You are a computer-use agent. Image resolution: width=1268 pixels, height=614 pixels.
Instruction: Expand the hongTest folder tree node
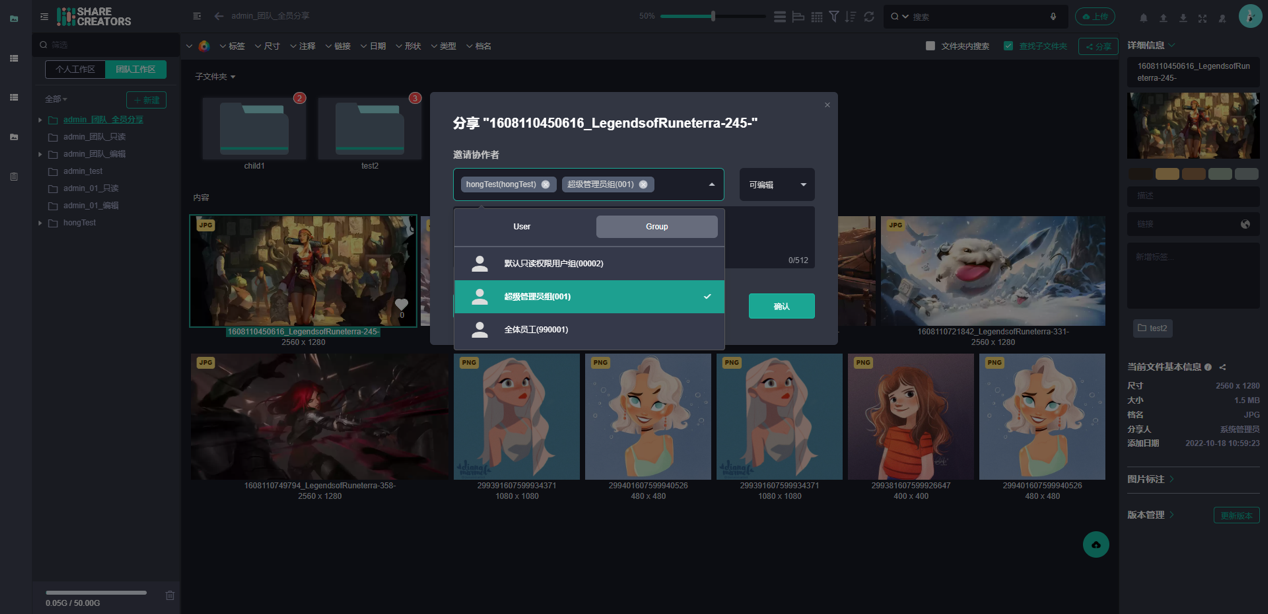(x=40, y=223)
